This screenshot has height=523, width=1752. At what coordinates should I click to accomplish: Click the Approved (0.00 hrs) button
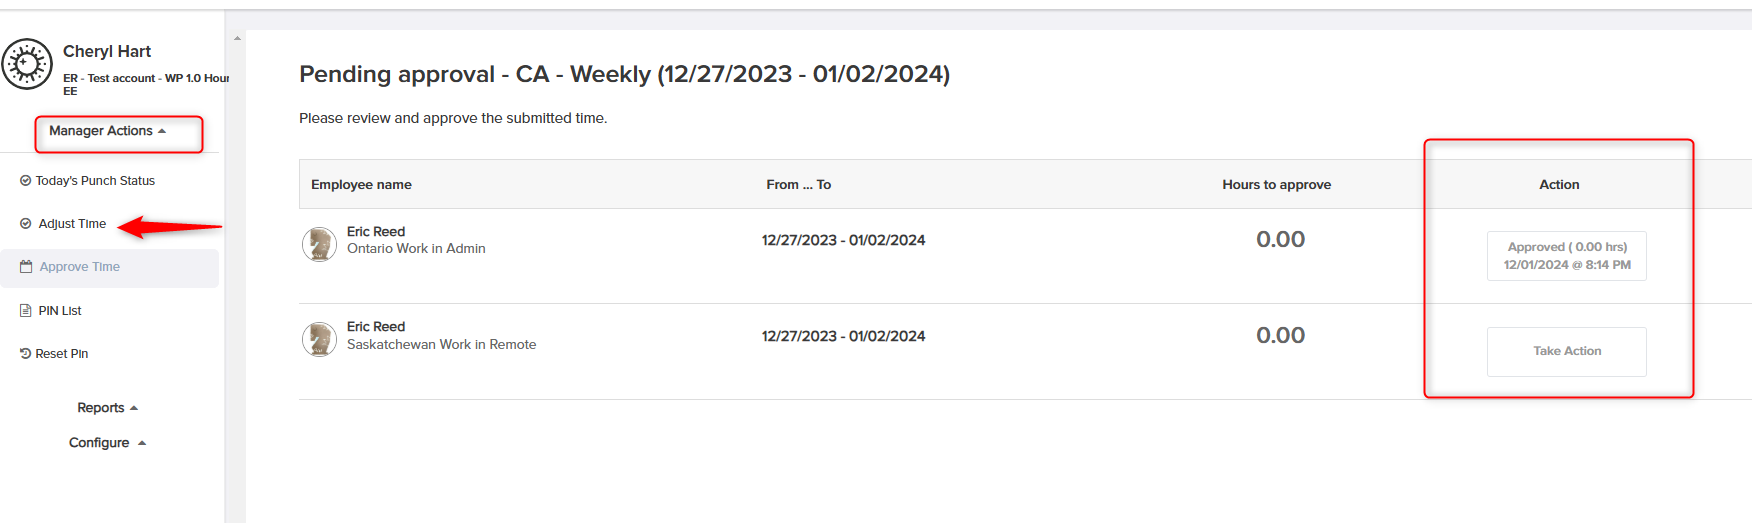point(1567,256)
